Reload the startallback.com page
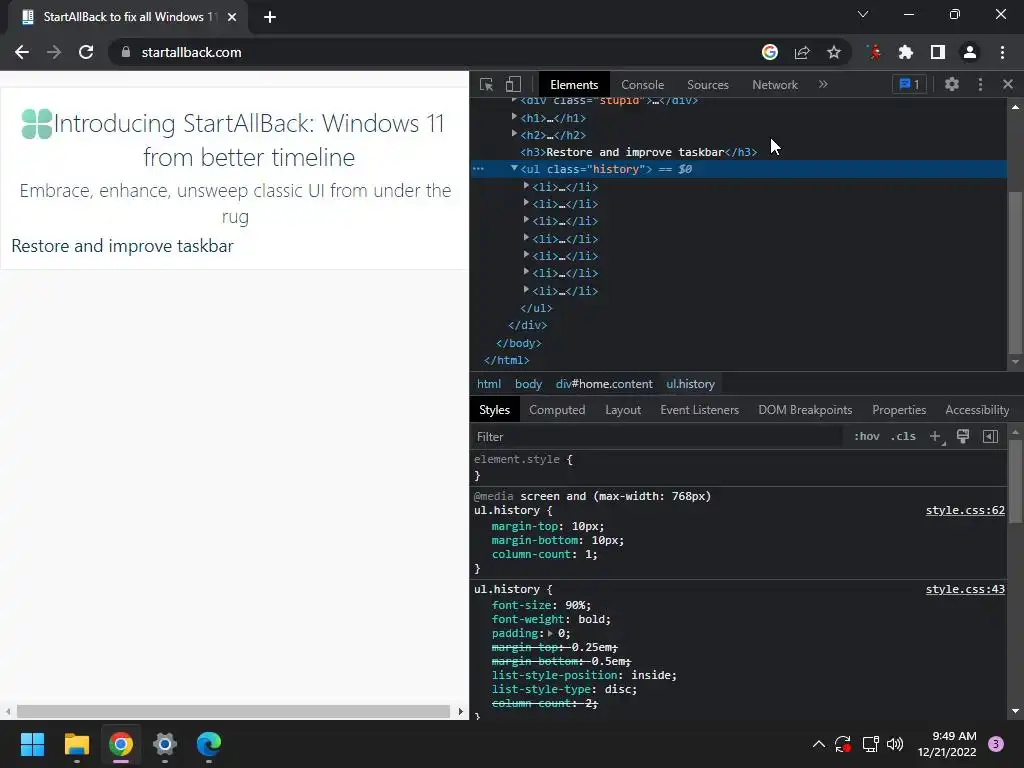Screen dimensions: 1024x768 click(x=86, y=52)
